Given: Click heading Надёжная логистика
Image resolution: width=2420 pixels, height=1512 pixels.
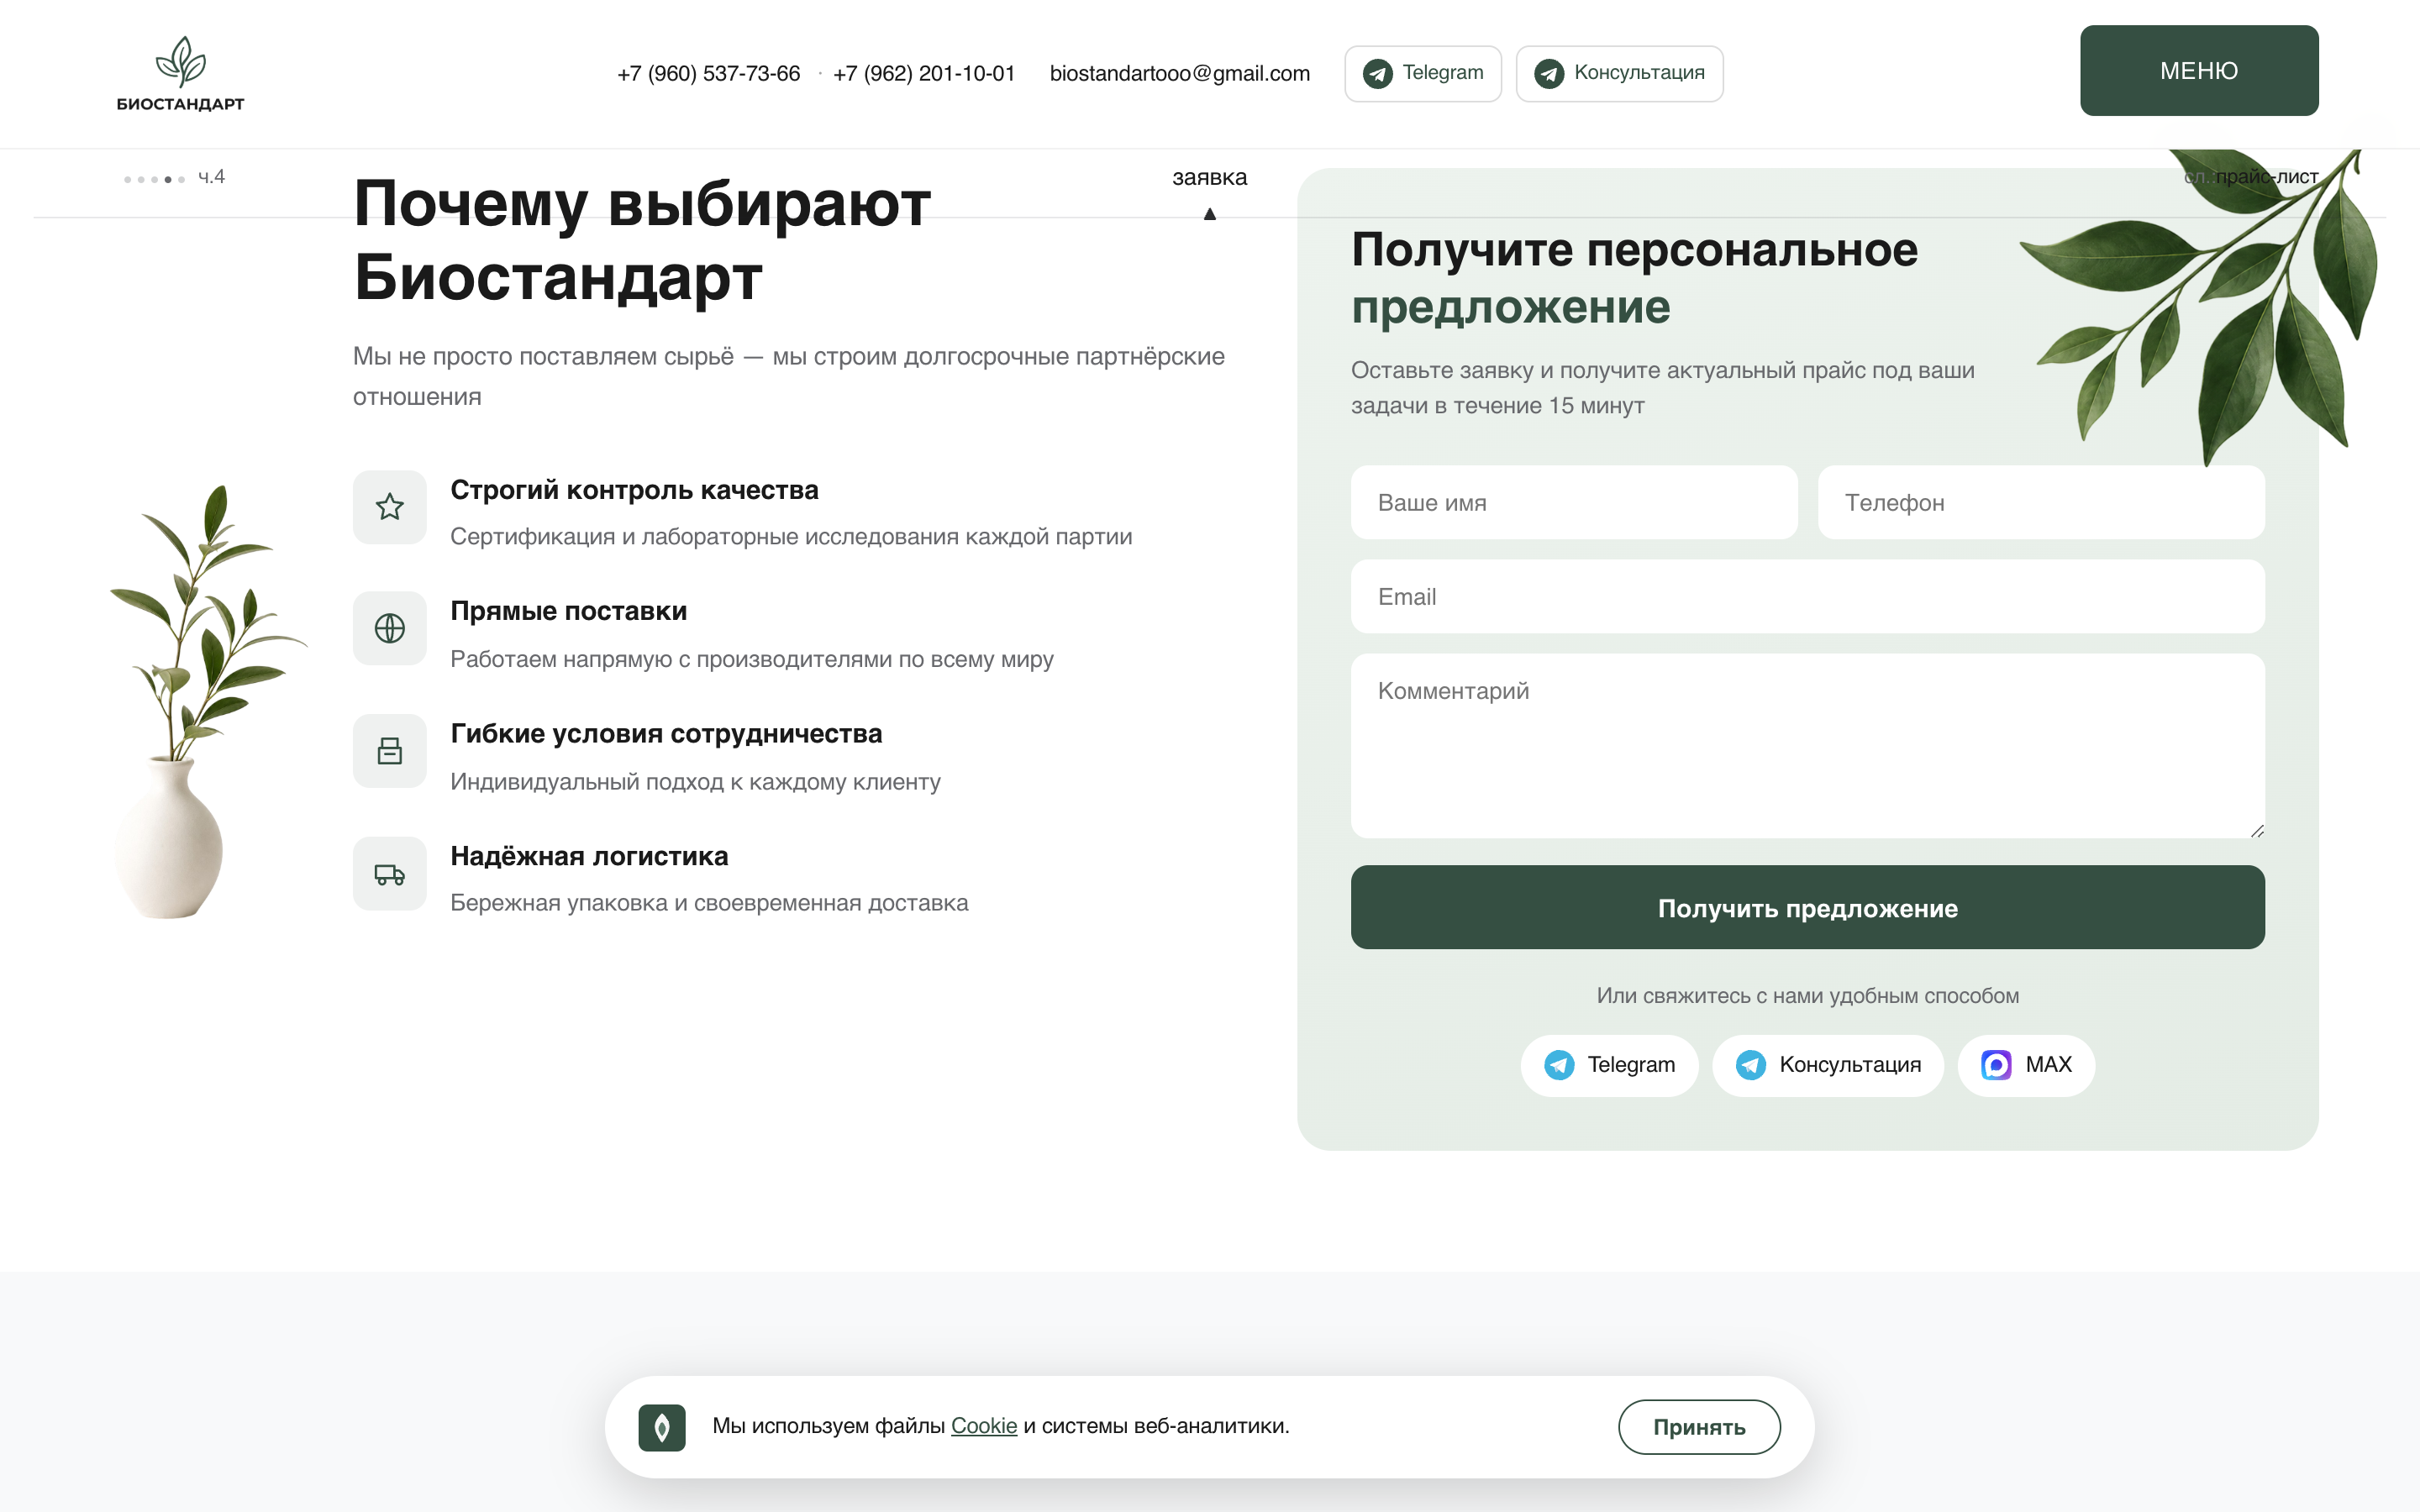Looking at the screenshot, I should pyautogui.click(x=589, y=857).
